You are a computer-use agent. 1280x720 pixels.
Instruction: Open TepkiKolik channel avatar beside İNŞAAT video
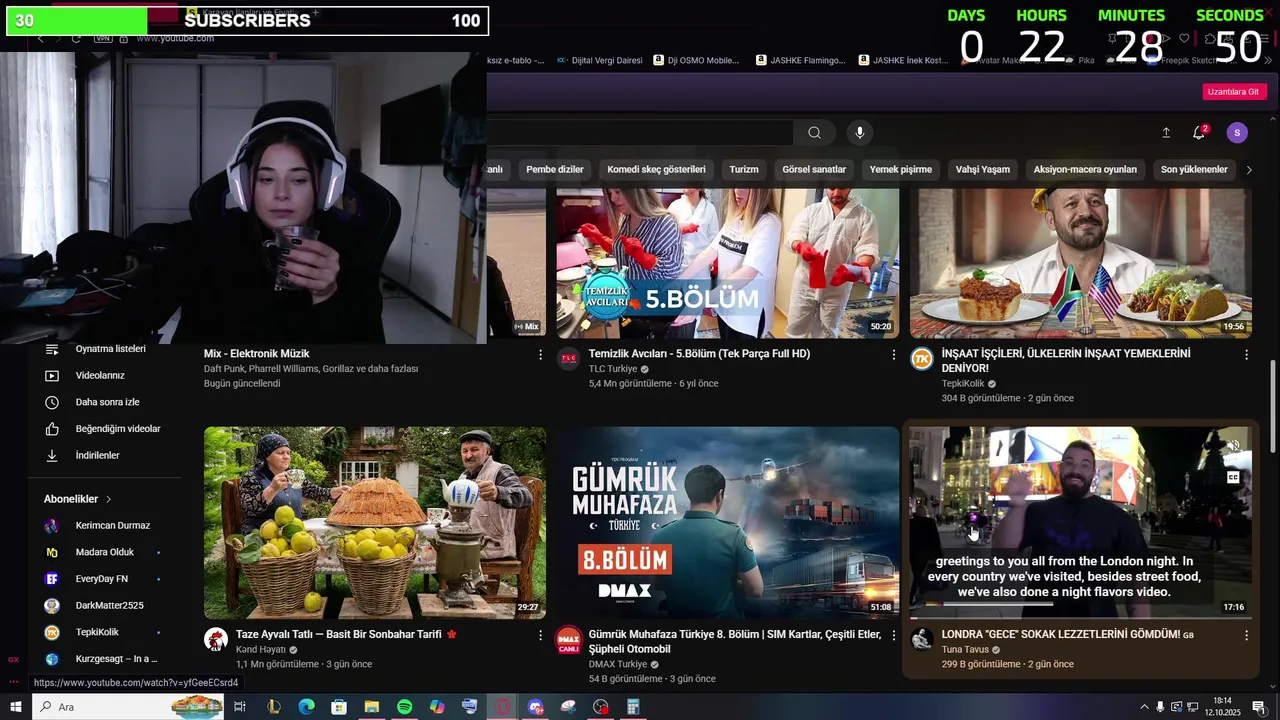pos(921,358)
